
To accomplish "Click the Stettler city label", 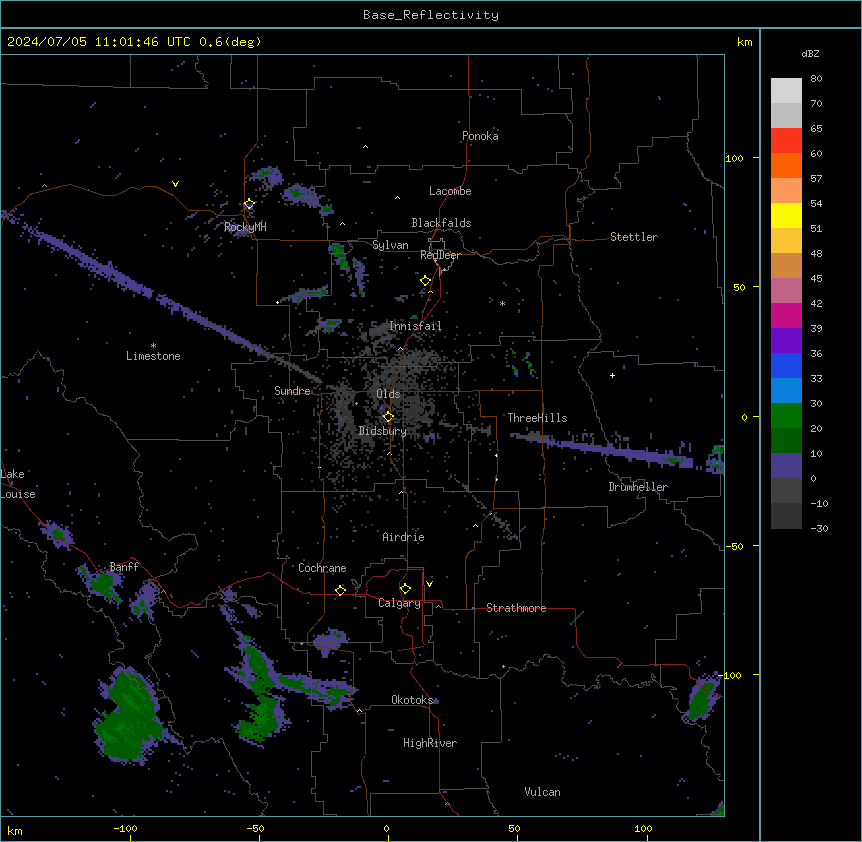I will tap(634, 237).
